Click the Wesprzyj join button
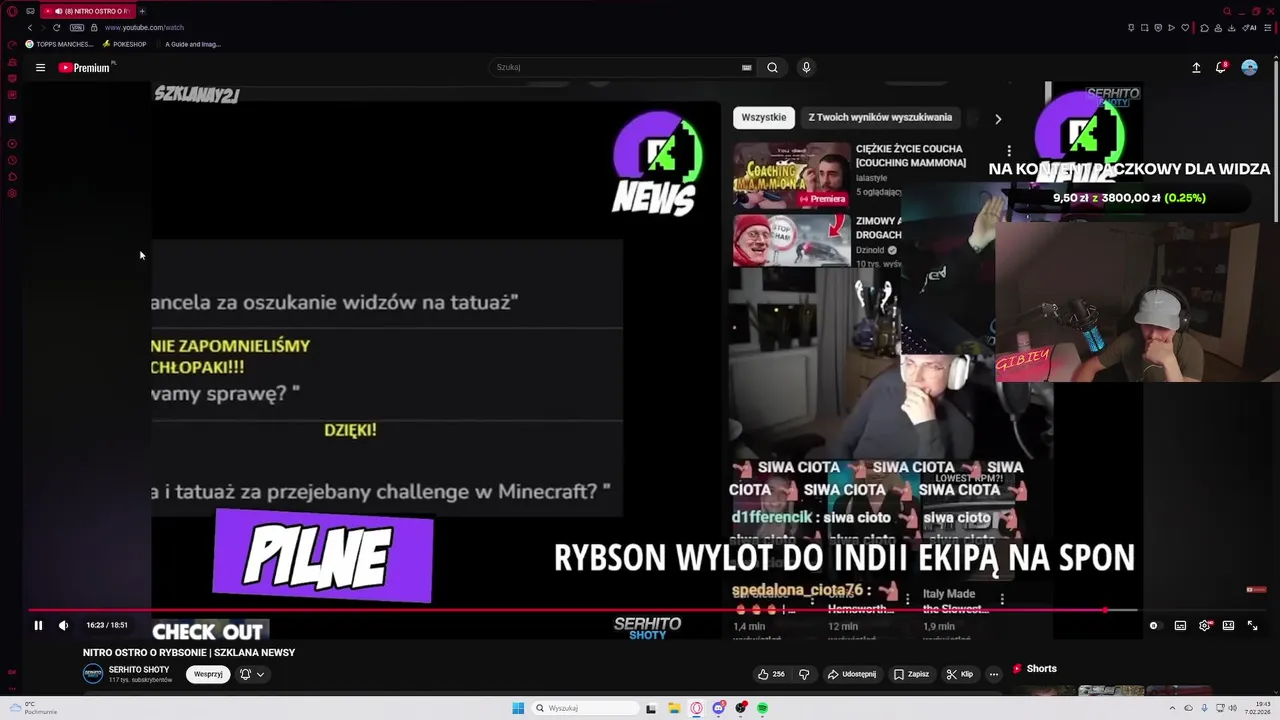The width and height of the screenshot is (1280, 720). 208,674
